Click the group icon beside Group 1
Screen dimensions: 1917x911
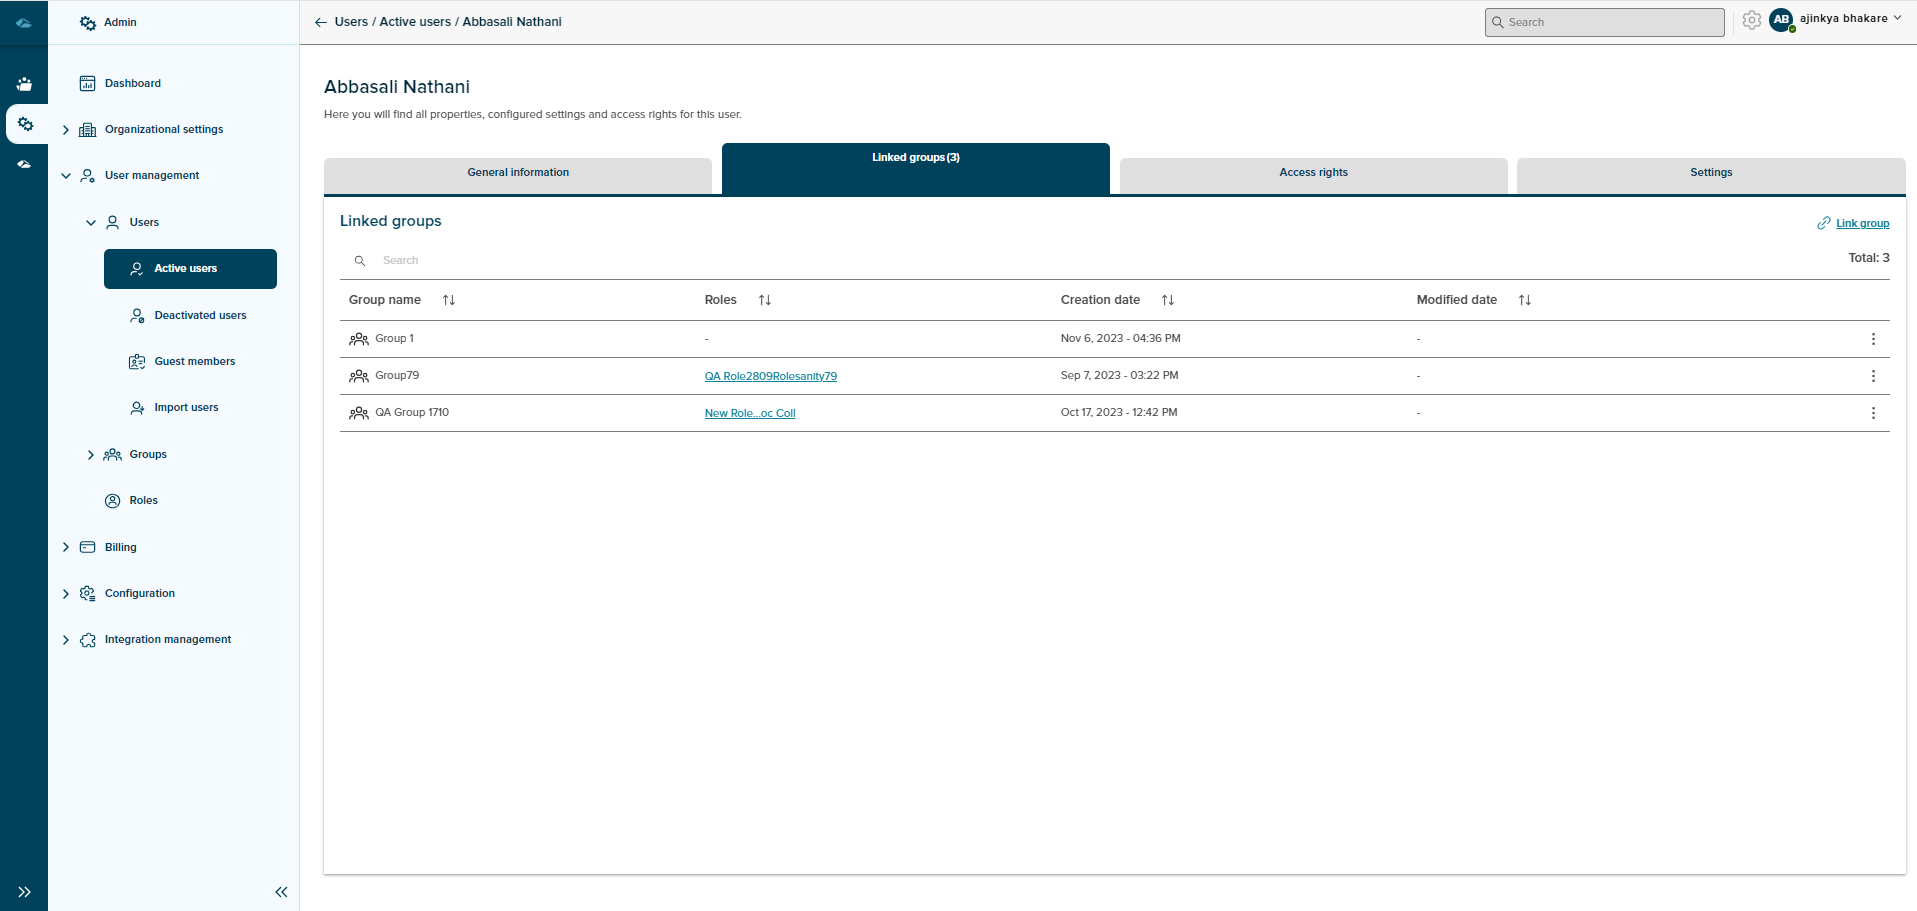pyautogui.click(x=359, y=339)
